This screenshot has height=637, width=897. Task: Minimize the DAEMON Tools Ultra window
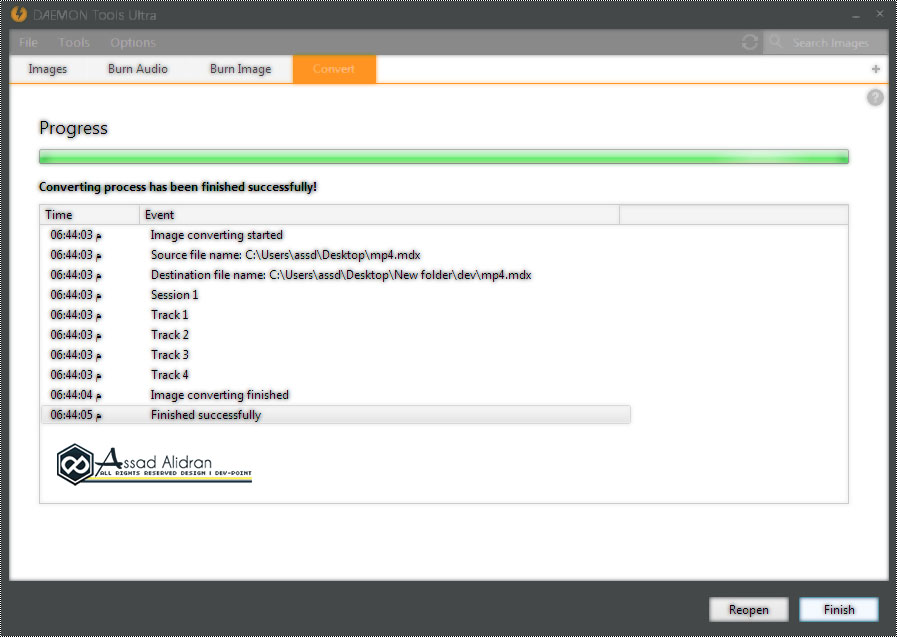click(x=856, y=15)
